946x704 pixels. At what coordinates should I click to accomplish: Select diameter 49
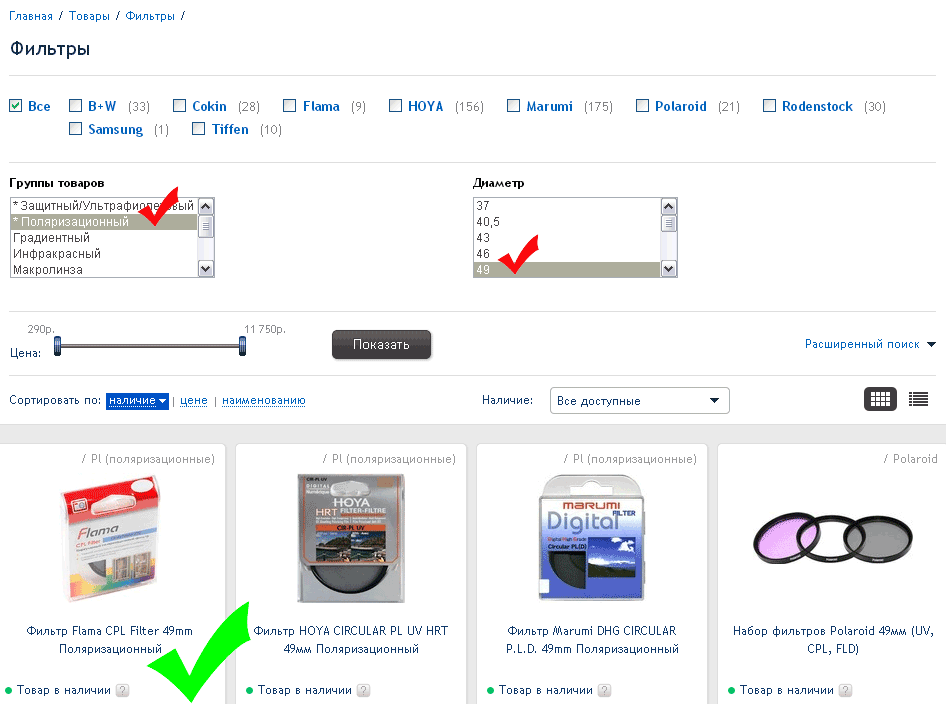point(567,270)
